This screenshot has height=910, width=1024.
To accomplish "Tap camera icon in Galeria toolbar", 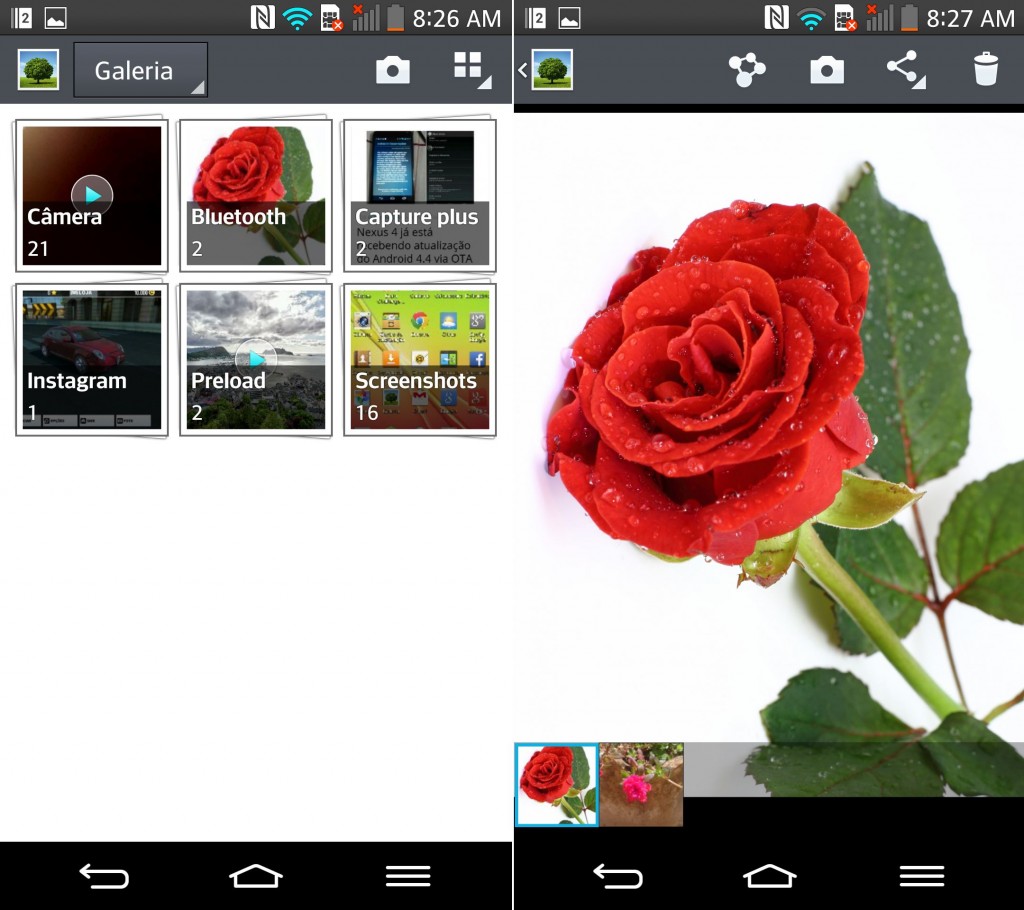I will (x=392, y=69).
